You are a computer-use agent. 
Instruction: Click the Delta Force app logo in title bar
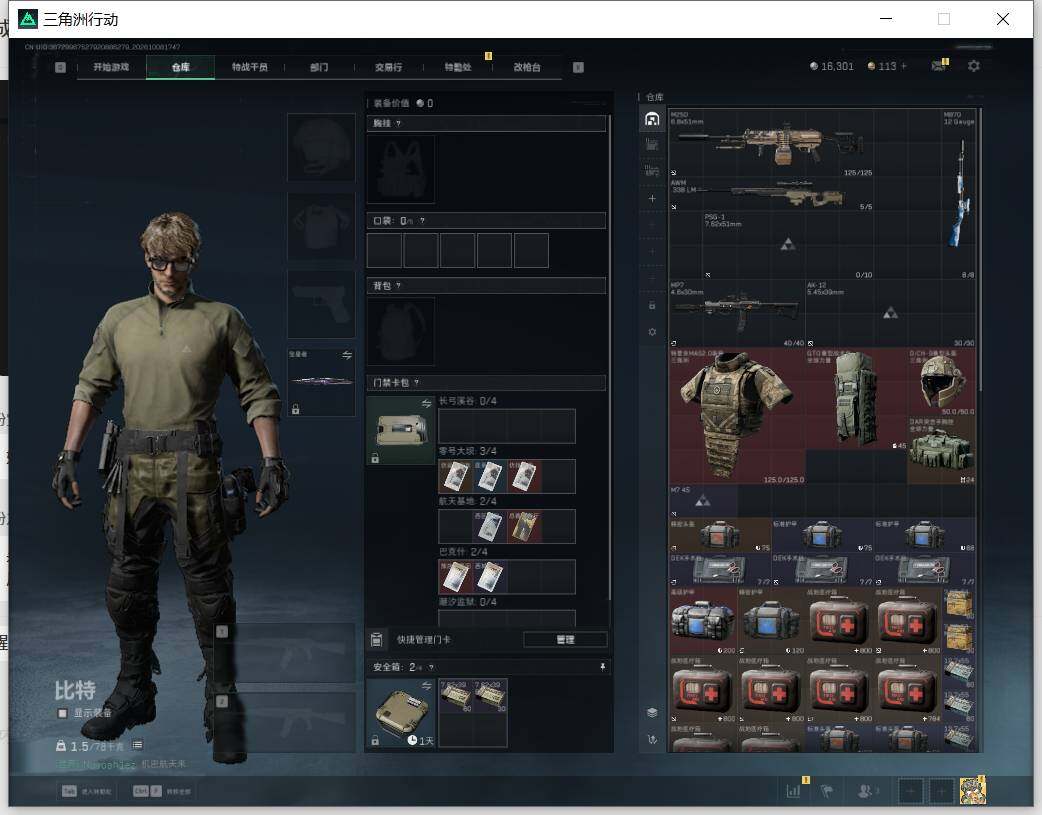point(28,19)
